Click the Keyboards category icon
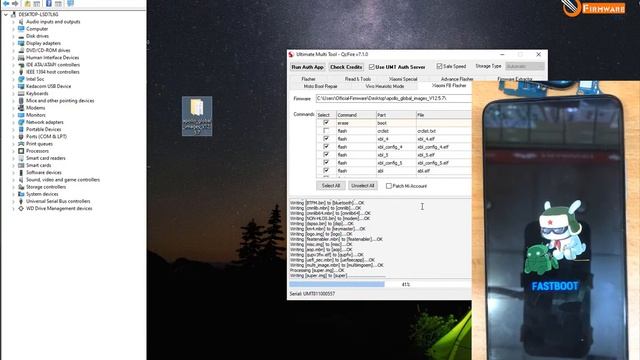Screen dimensions: 640x360 (x=21, y=93)
